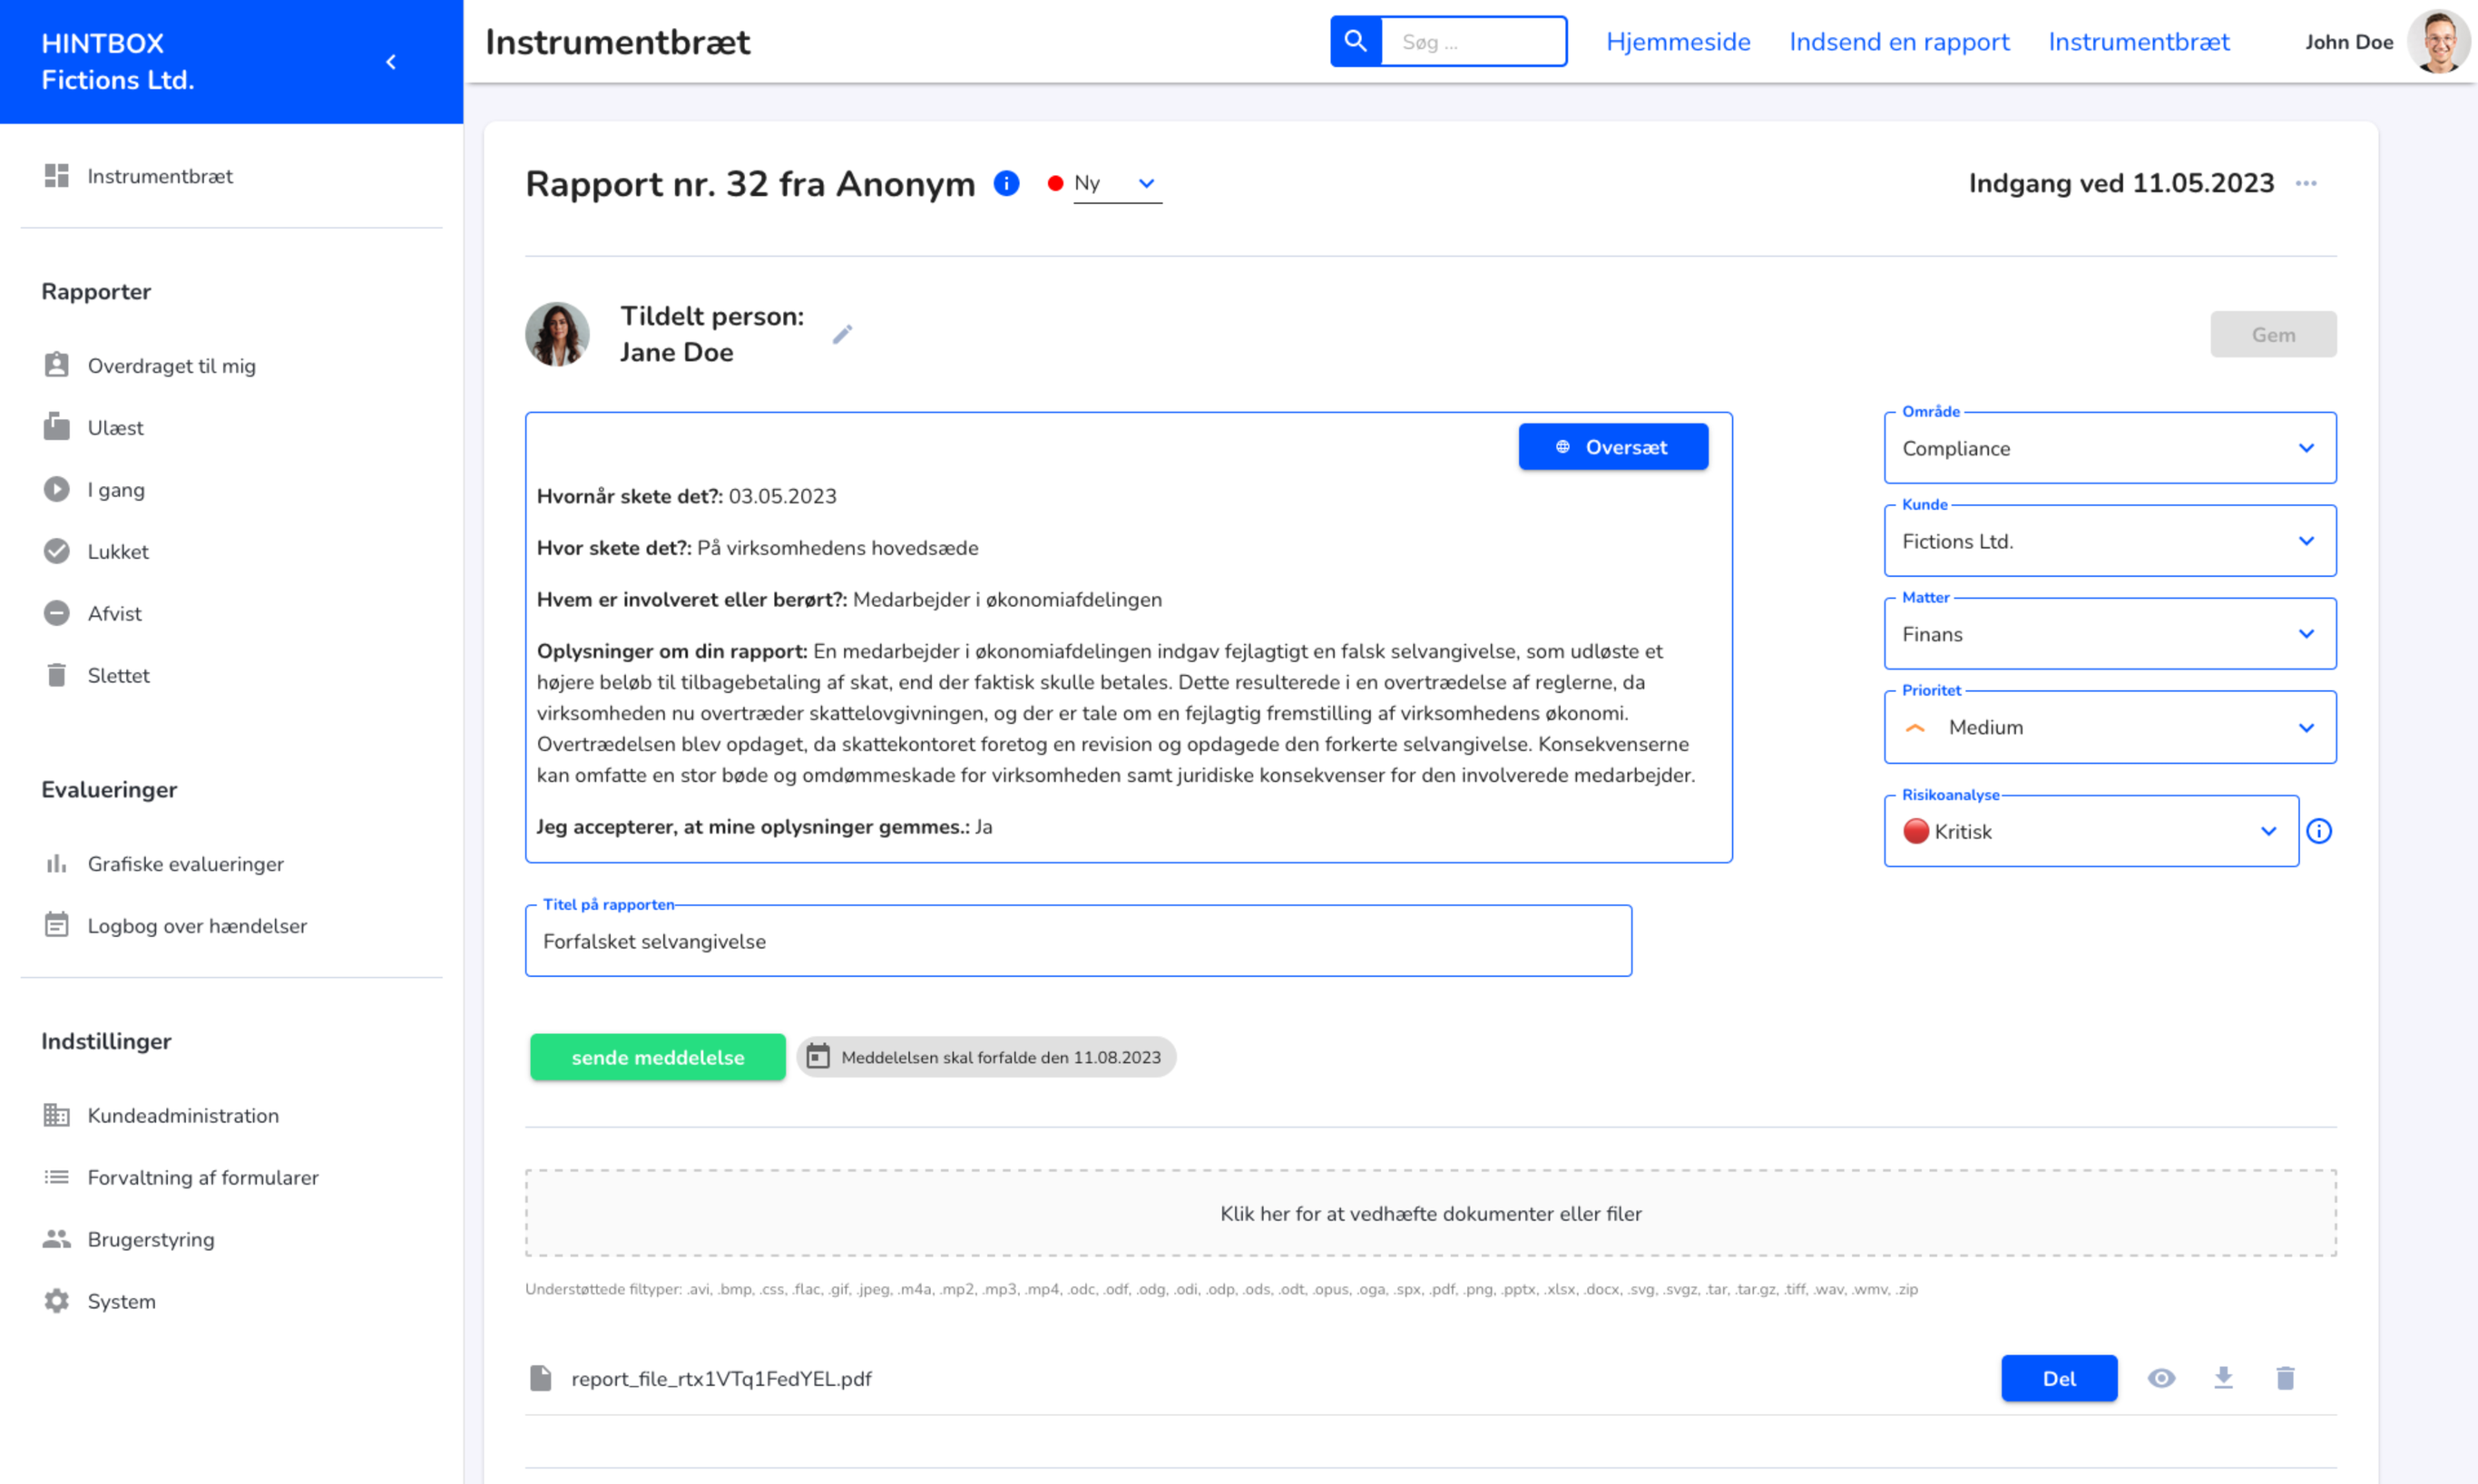Viewport: 2478px width, 1484px height.
Task: Delete the attached PDF using the trash icon
Action: click(x=2285, y=1378)
